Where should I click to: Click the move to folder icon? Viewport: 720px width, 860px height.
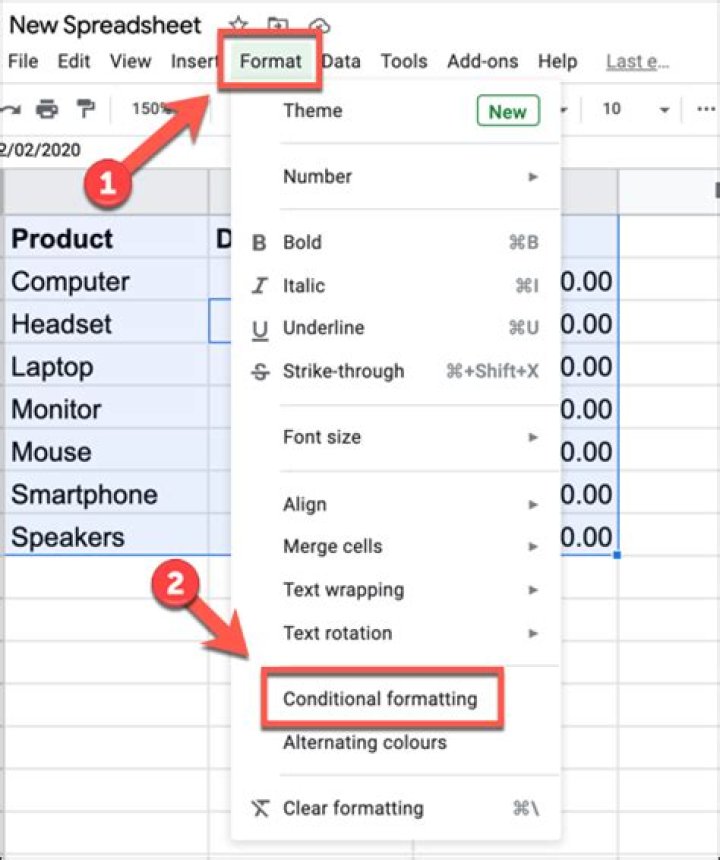coord(277,25)
